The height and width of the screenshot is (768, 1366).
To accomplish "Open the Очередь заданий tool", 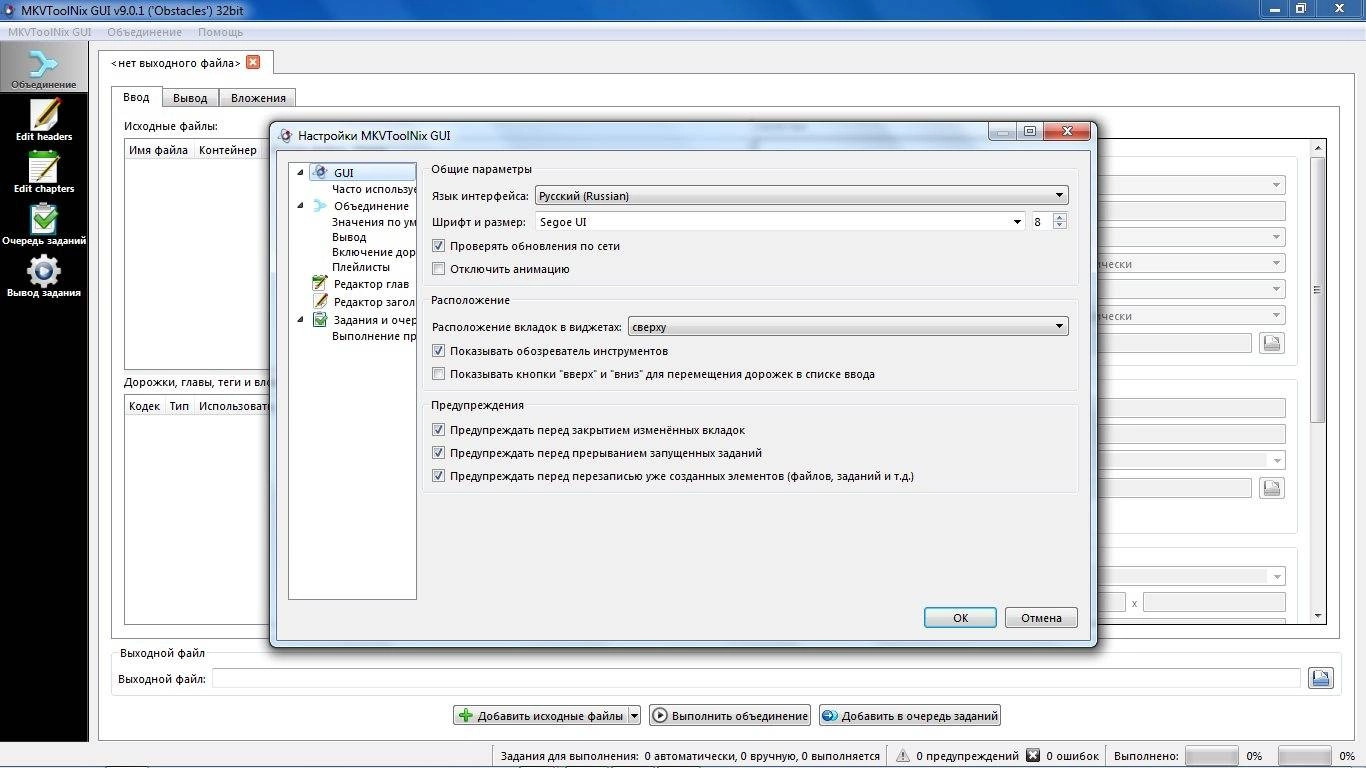I will point(44,224).
